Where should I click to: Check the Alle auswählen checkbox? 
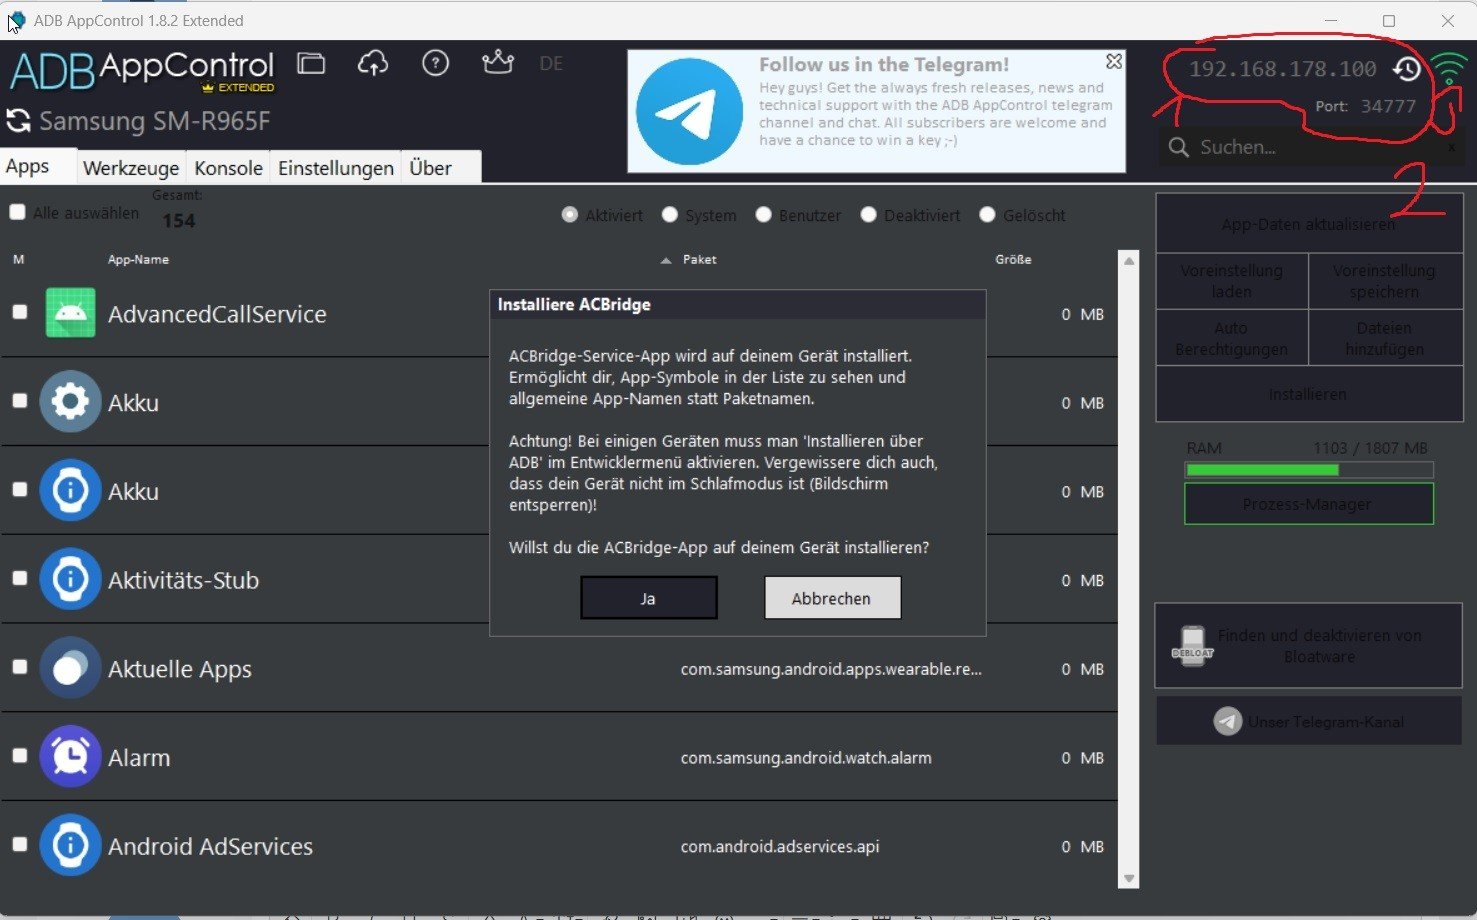click(17, 212)
